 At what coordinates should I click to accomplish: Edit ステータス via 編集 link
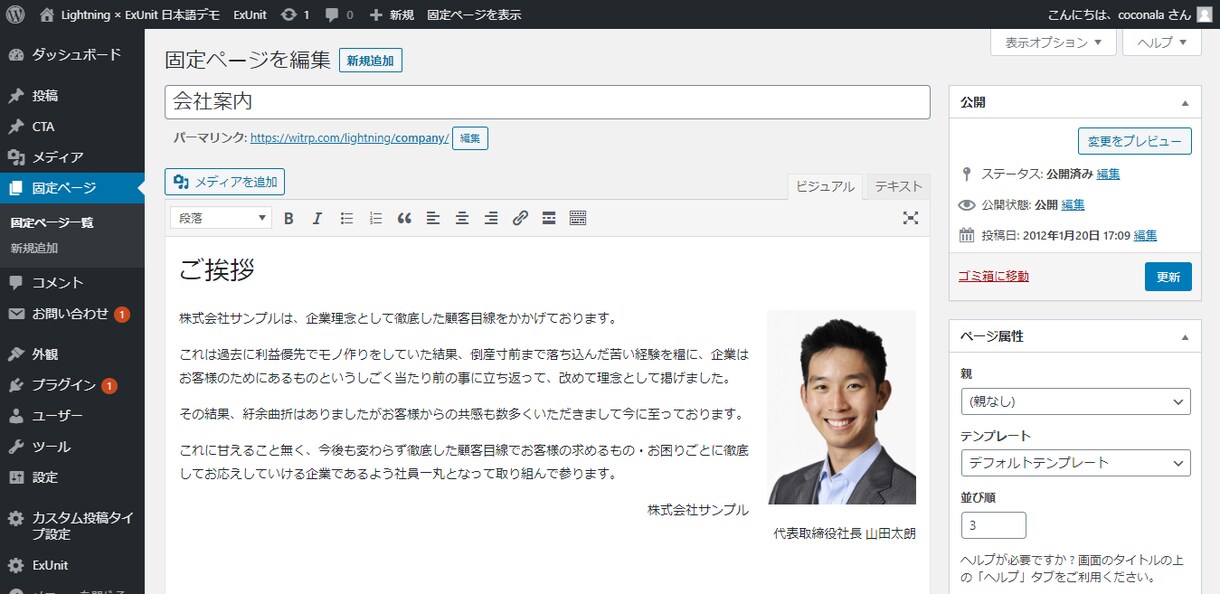[1108, 174]
